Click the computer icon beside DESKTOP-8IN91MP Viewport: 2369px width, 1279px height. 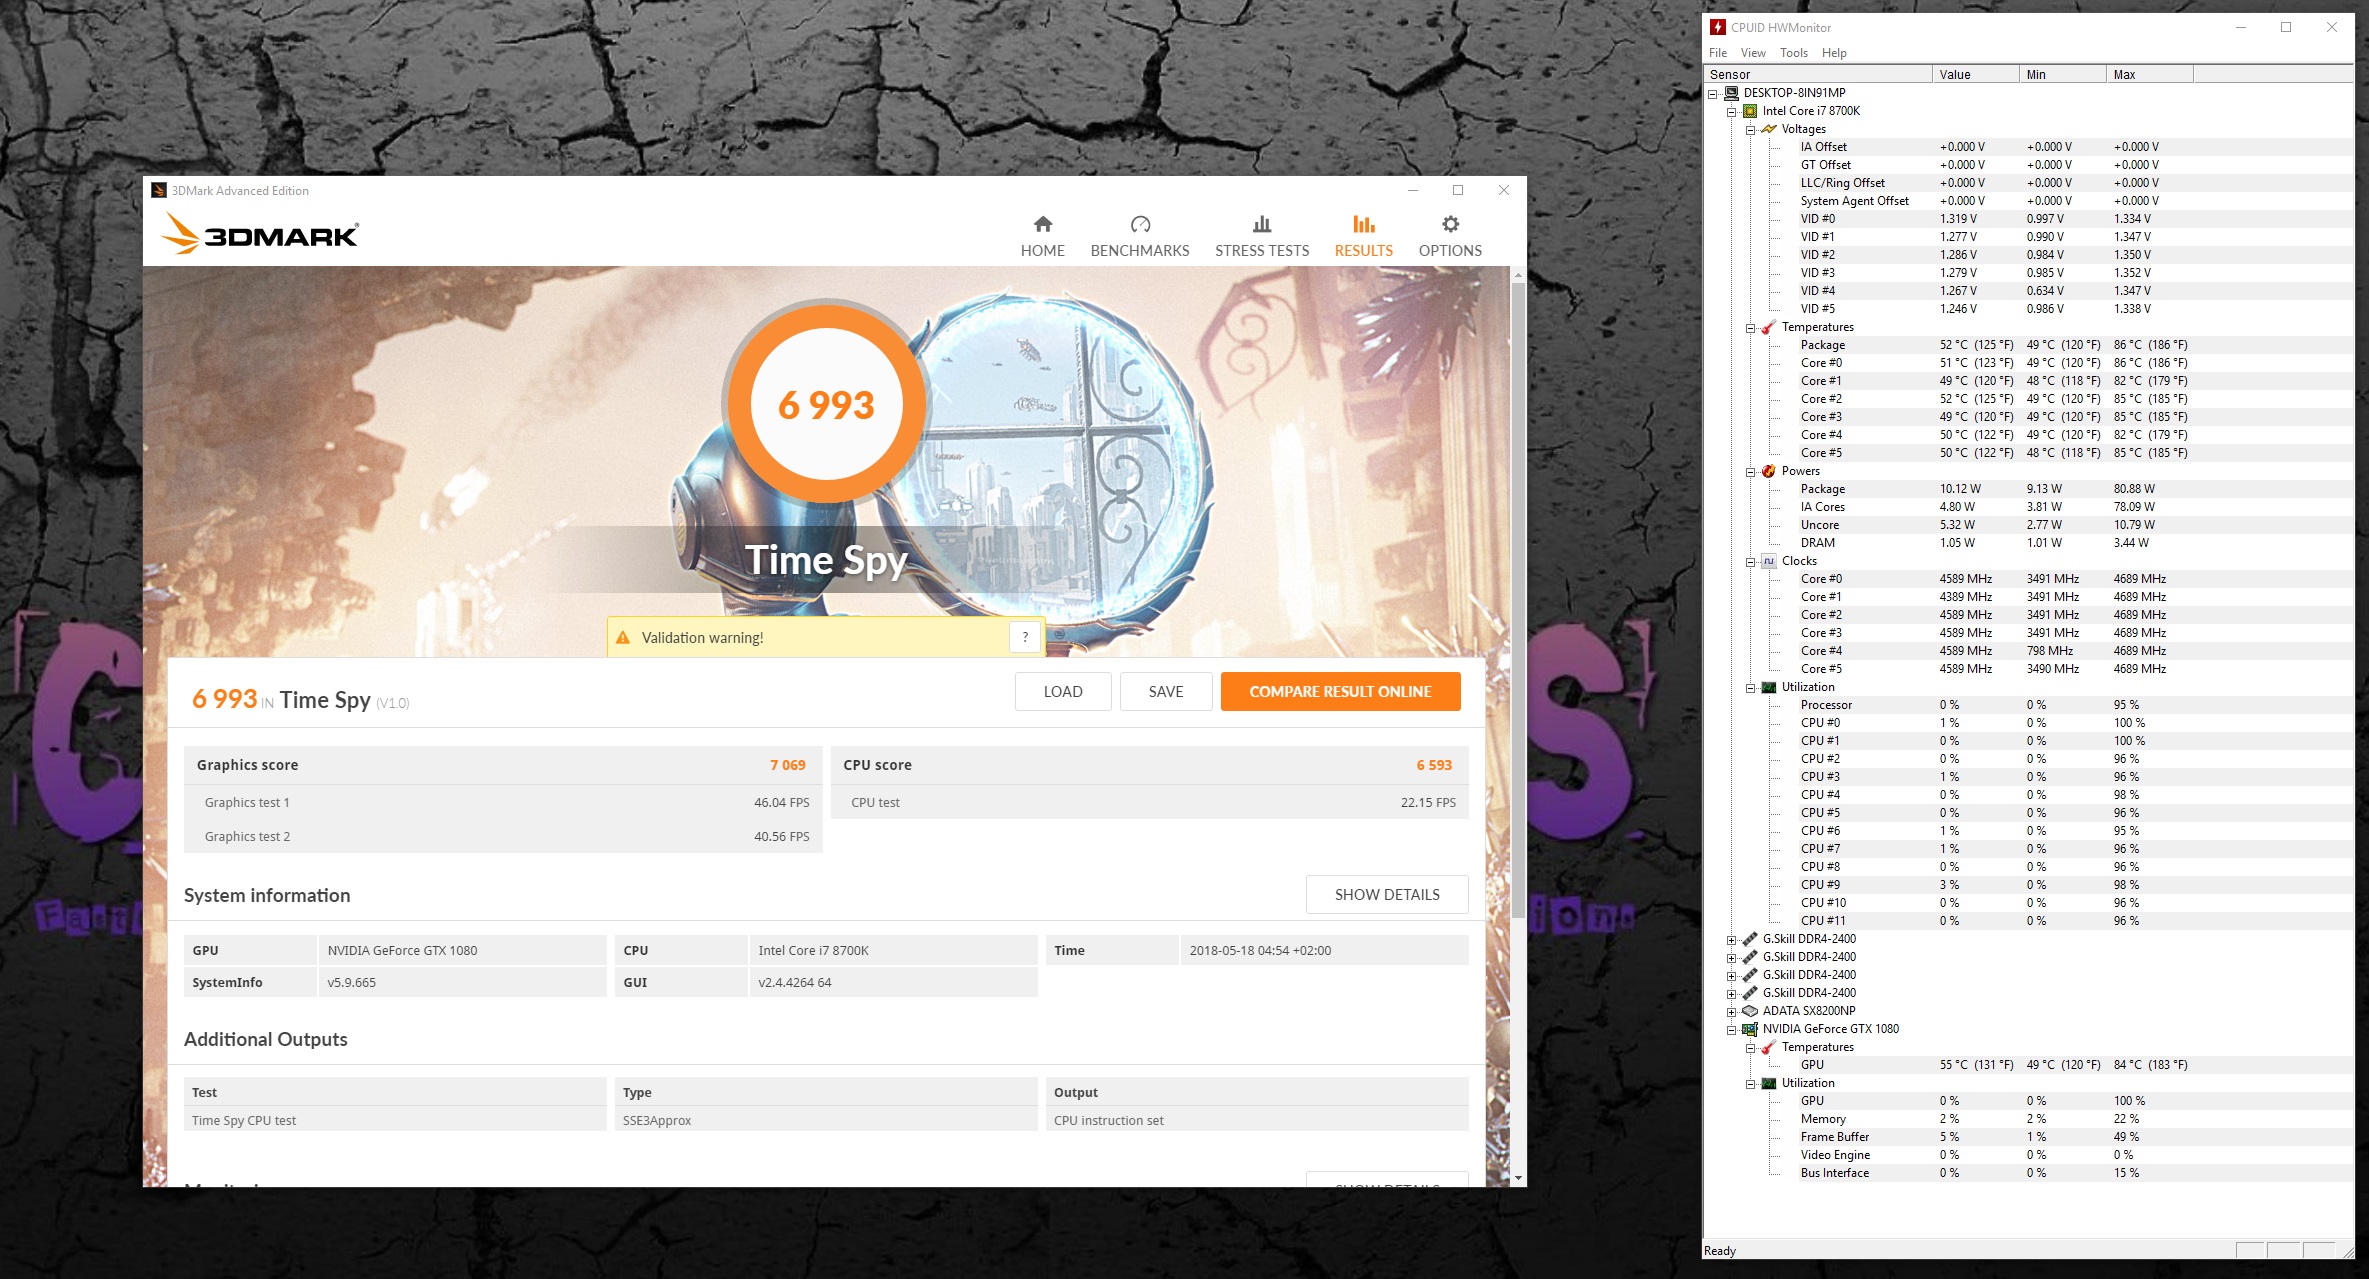click(1731, 93)
